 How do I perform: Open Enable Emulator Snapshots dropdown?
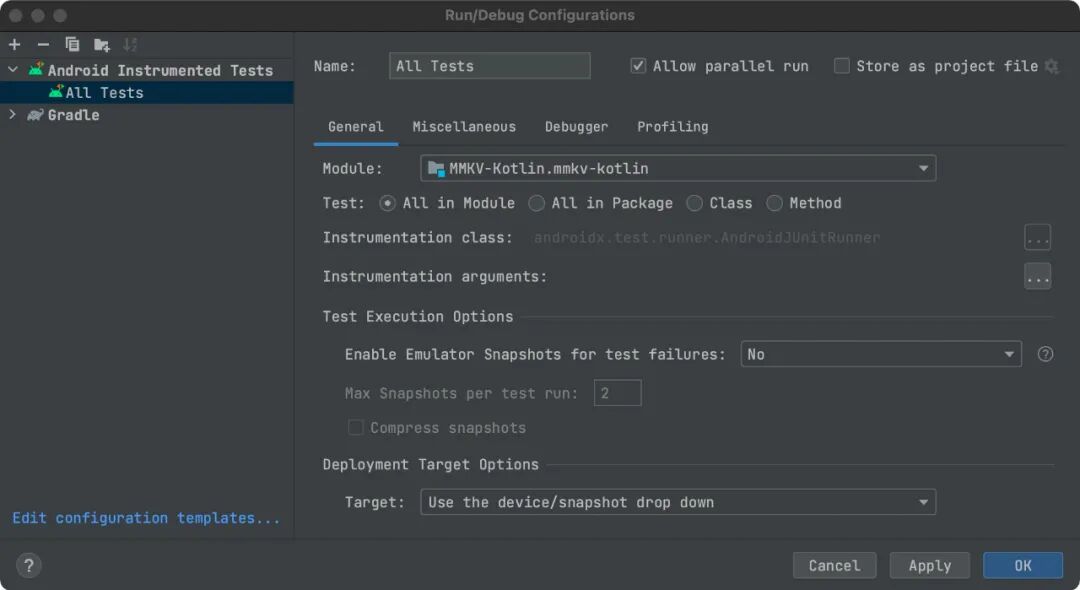click(881, 354)
